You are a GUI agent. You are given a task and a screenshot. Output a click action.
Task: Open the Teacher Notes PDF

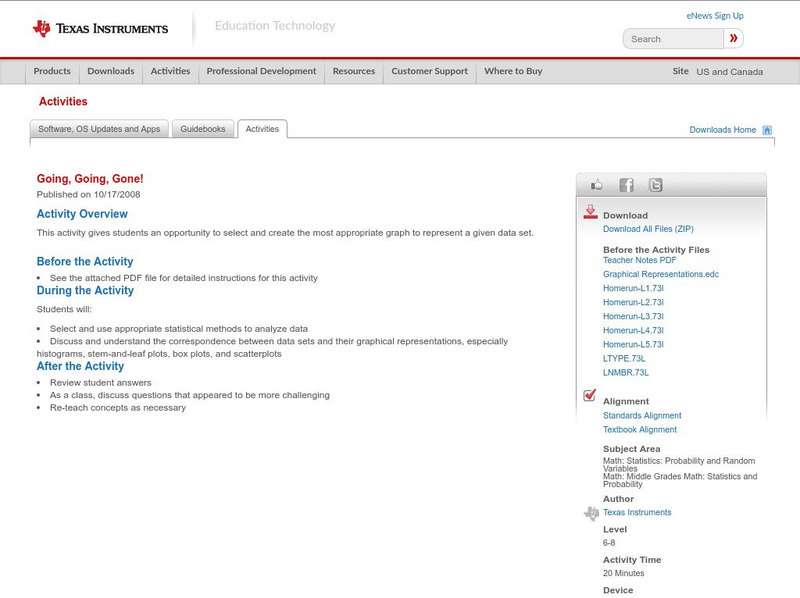coord(639,260)
